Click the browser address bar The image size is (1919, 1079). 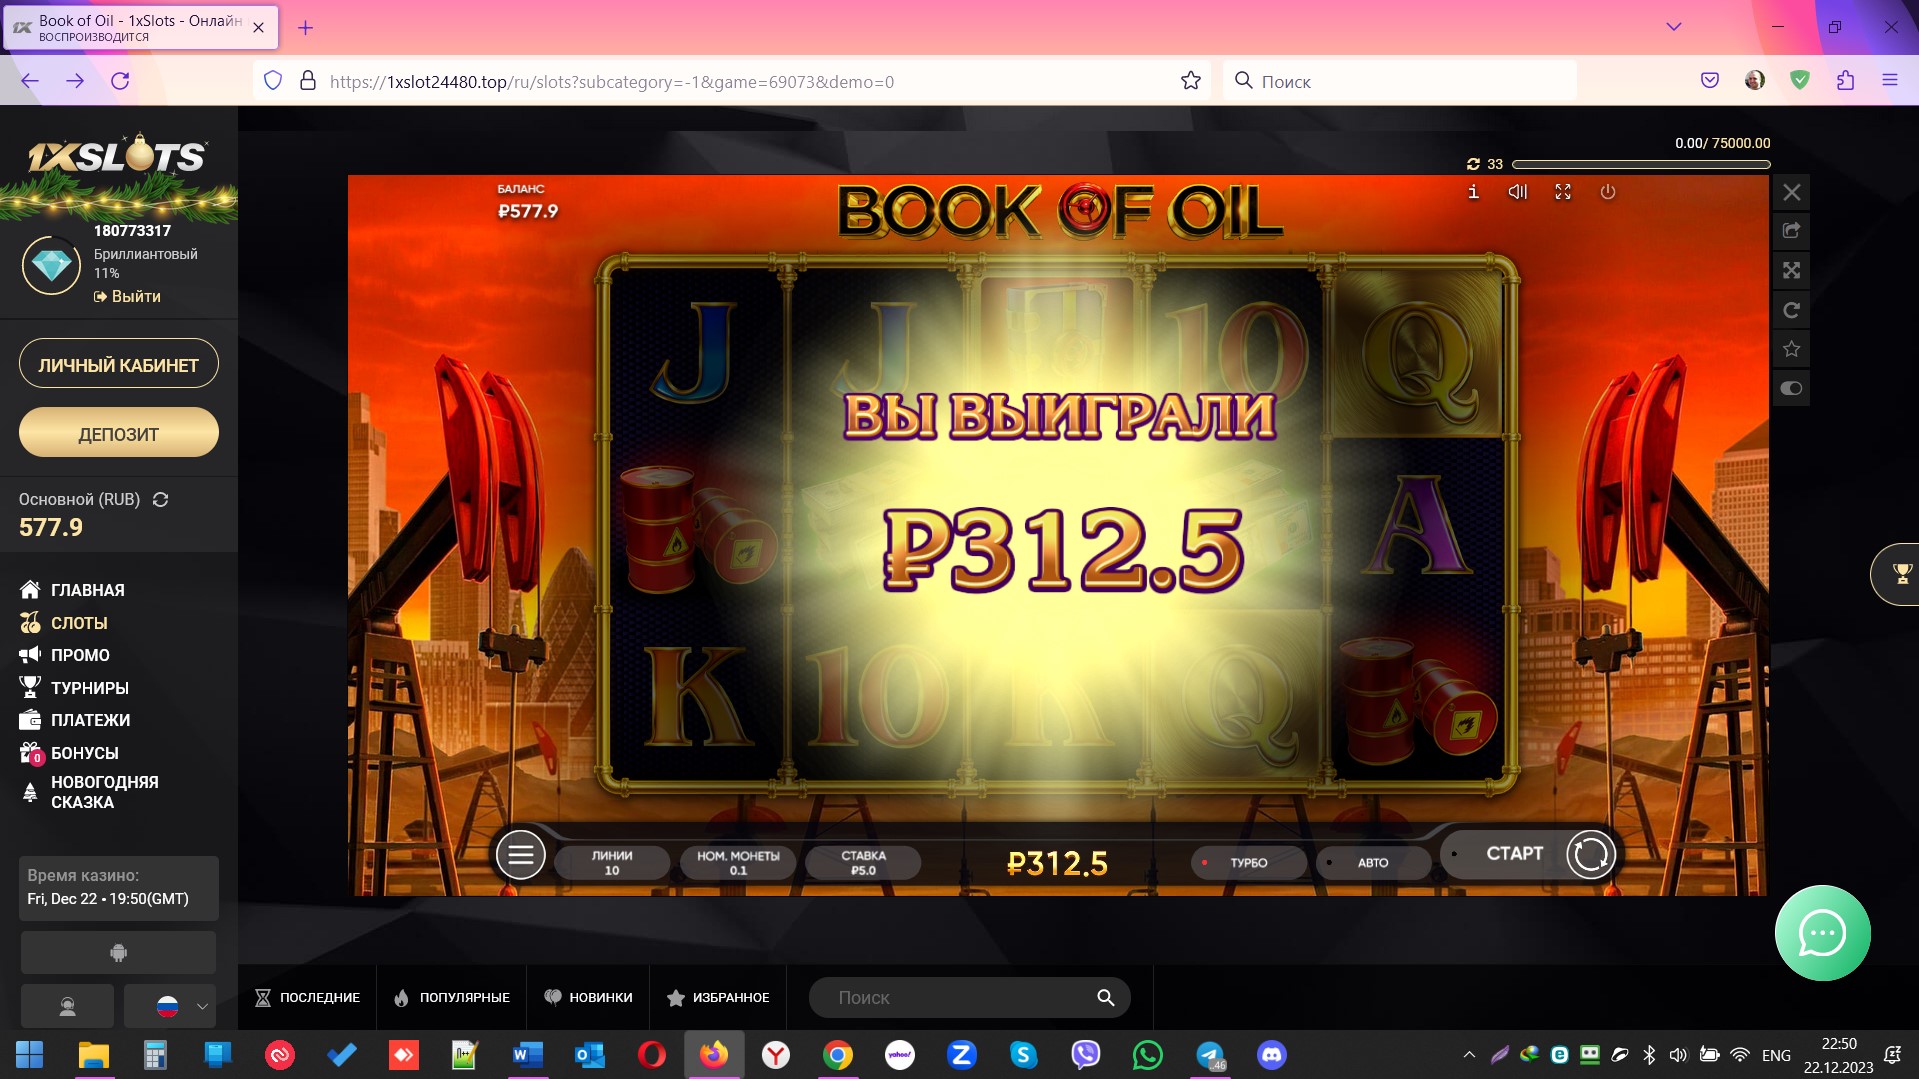click(730, 81)
